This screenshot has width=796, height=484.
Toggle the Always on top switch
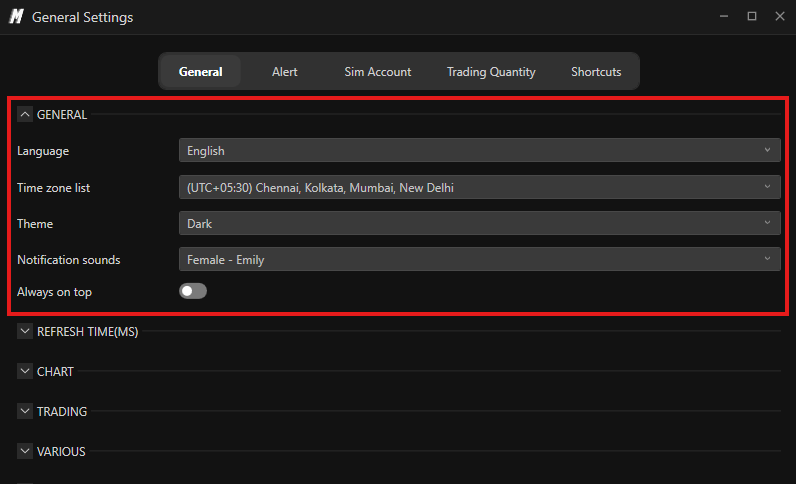coord(193,291)
